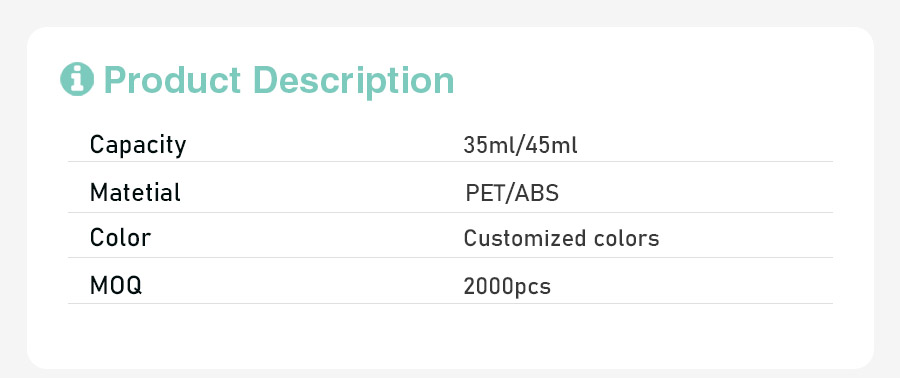Click the Capacity row label
The width and height of the screenshot is (900, 378).
click(138, 145)
